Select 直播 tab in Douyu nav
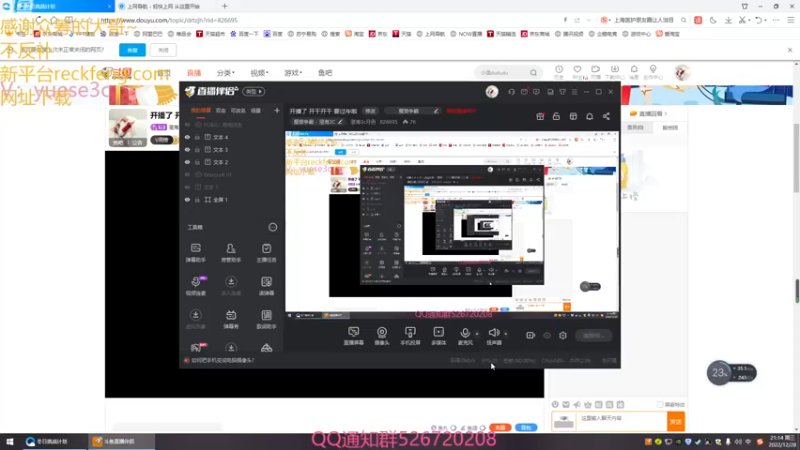 (x=194, y=73)
